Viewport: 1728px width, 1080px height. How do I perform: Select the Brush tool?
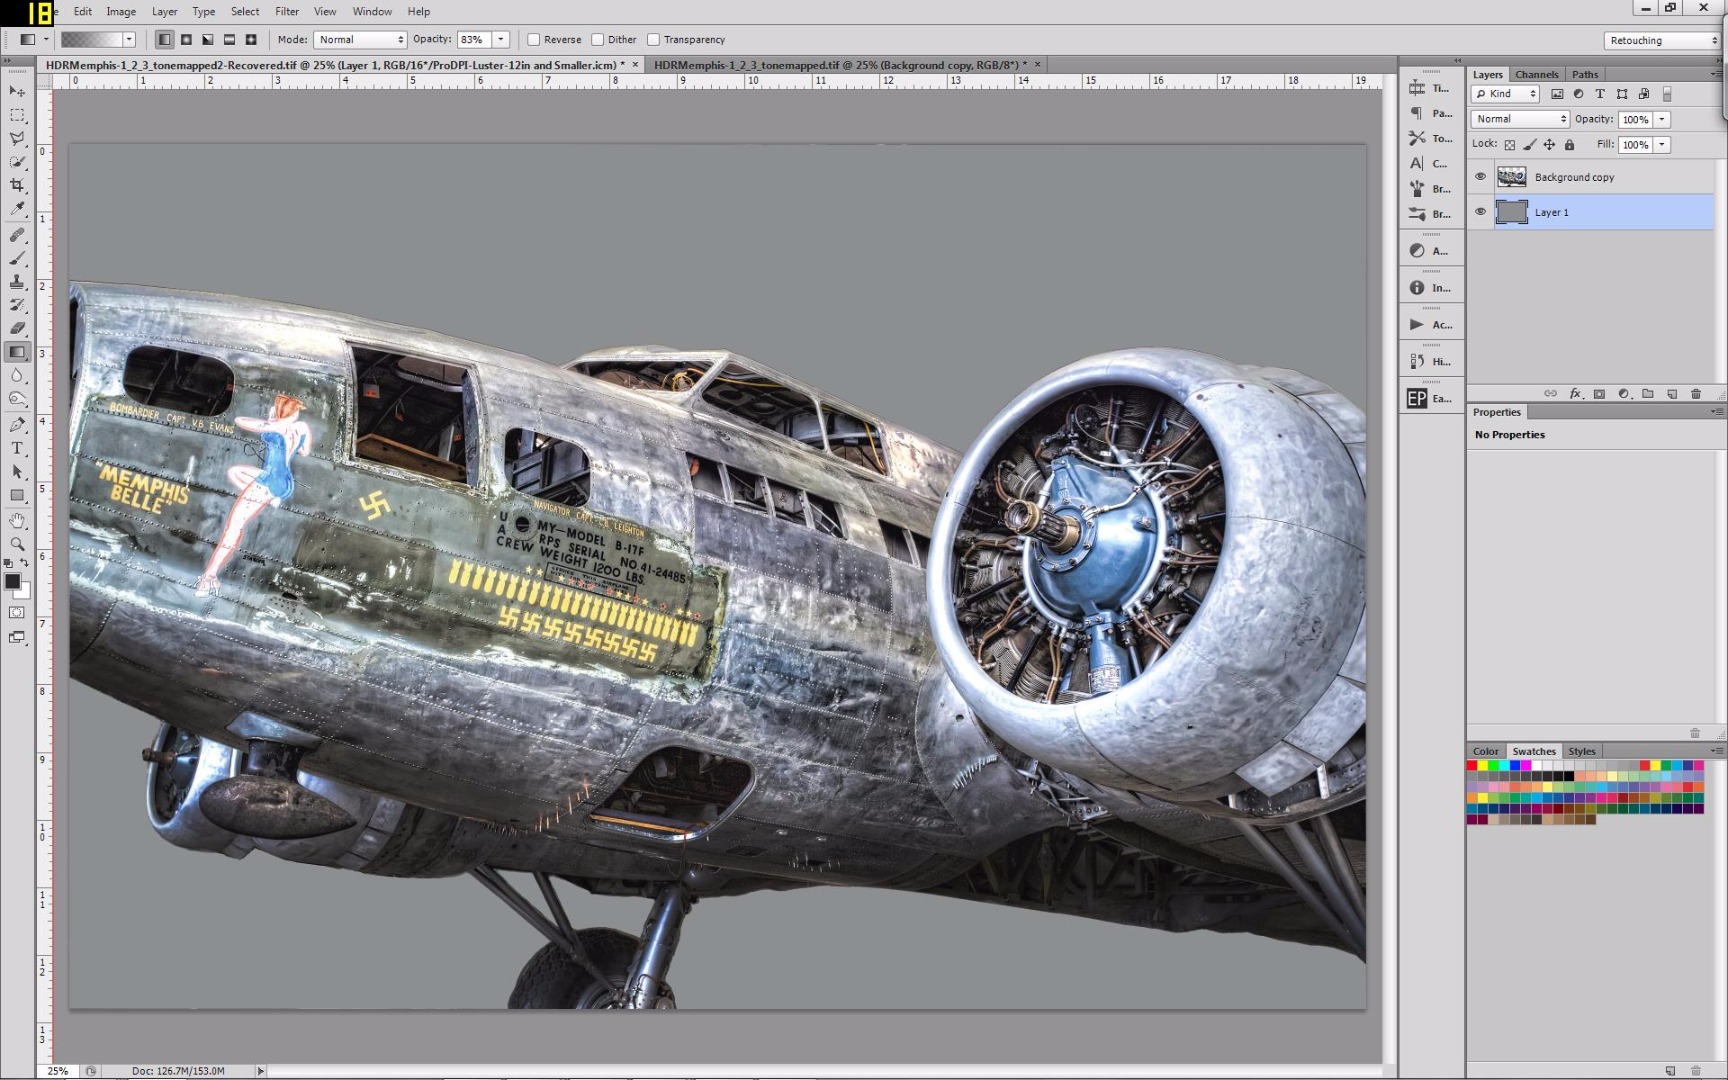click(17, 258)
